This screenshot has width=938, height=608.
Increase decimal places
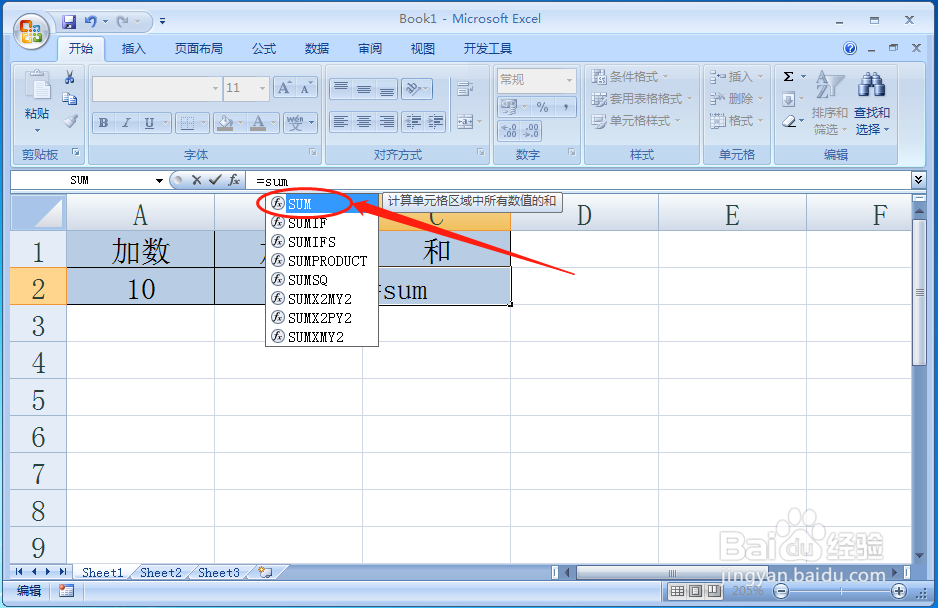point(509,130)
